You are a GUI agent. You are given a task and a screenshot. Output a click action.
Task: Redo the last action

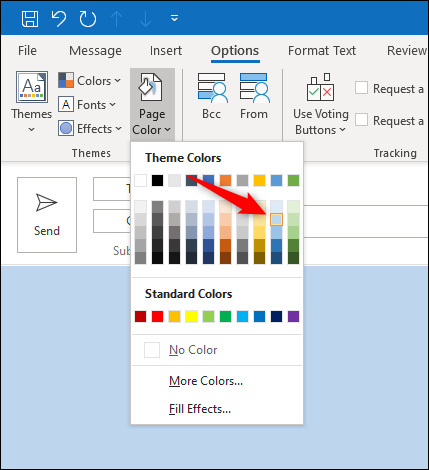click(x=88, y=18)
